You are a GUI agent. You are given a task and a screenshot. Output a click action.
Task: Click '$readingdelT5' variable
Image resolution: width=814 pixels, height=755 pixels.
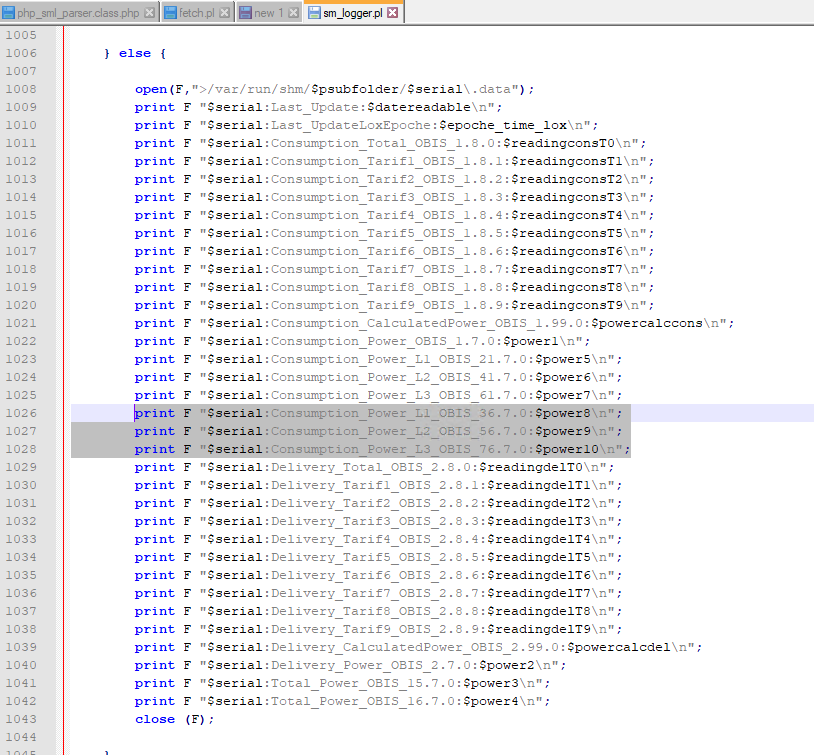click(539, 558)
